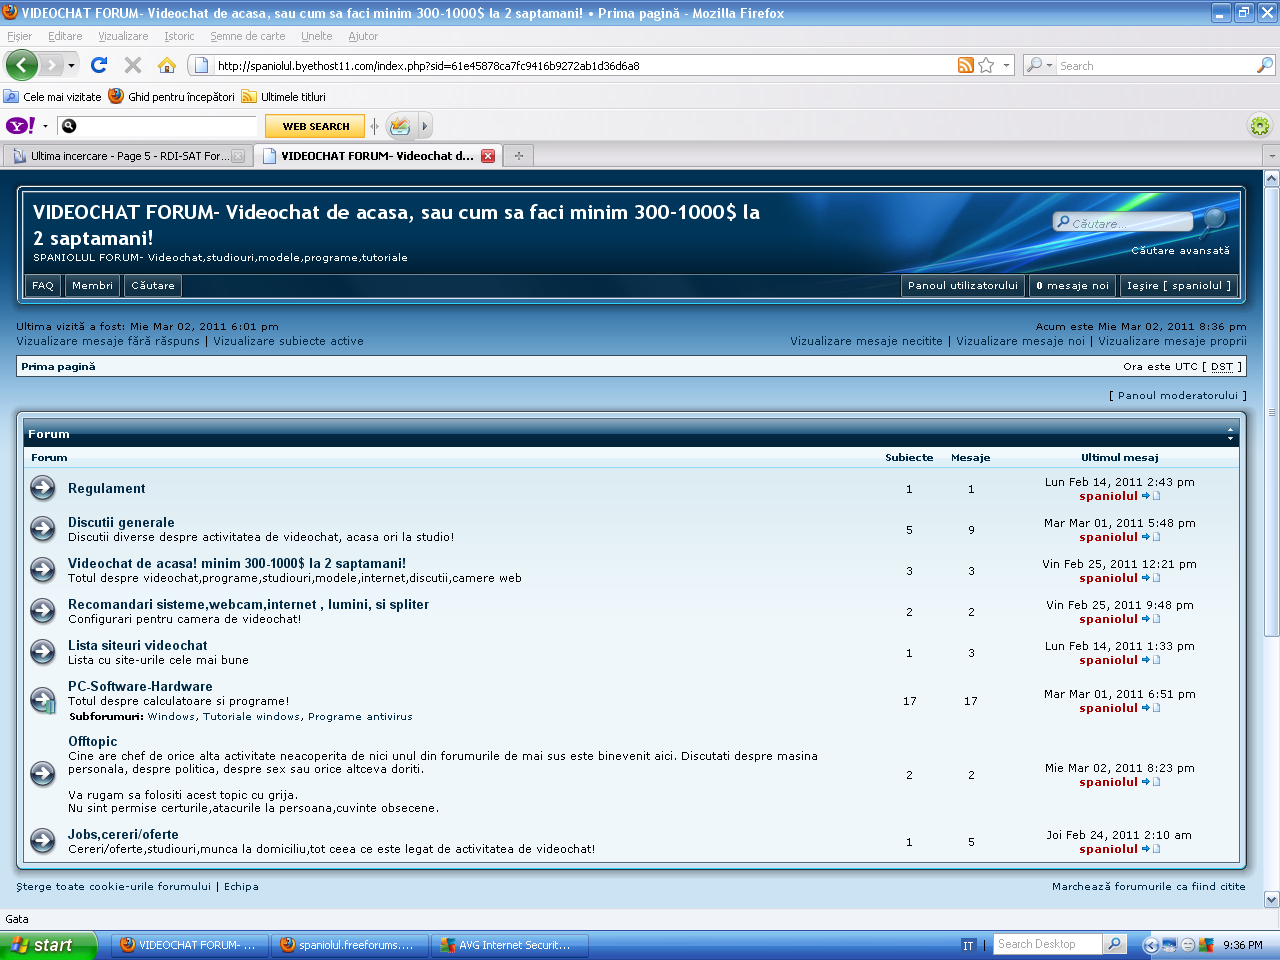Open the Vizualizare menu
The width and height of the screenshot is (1280, 960).
123,36
